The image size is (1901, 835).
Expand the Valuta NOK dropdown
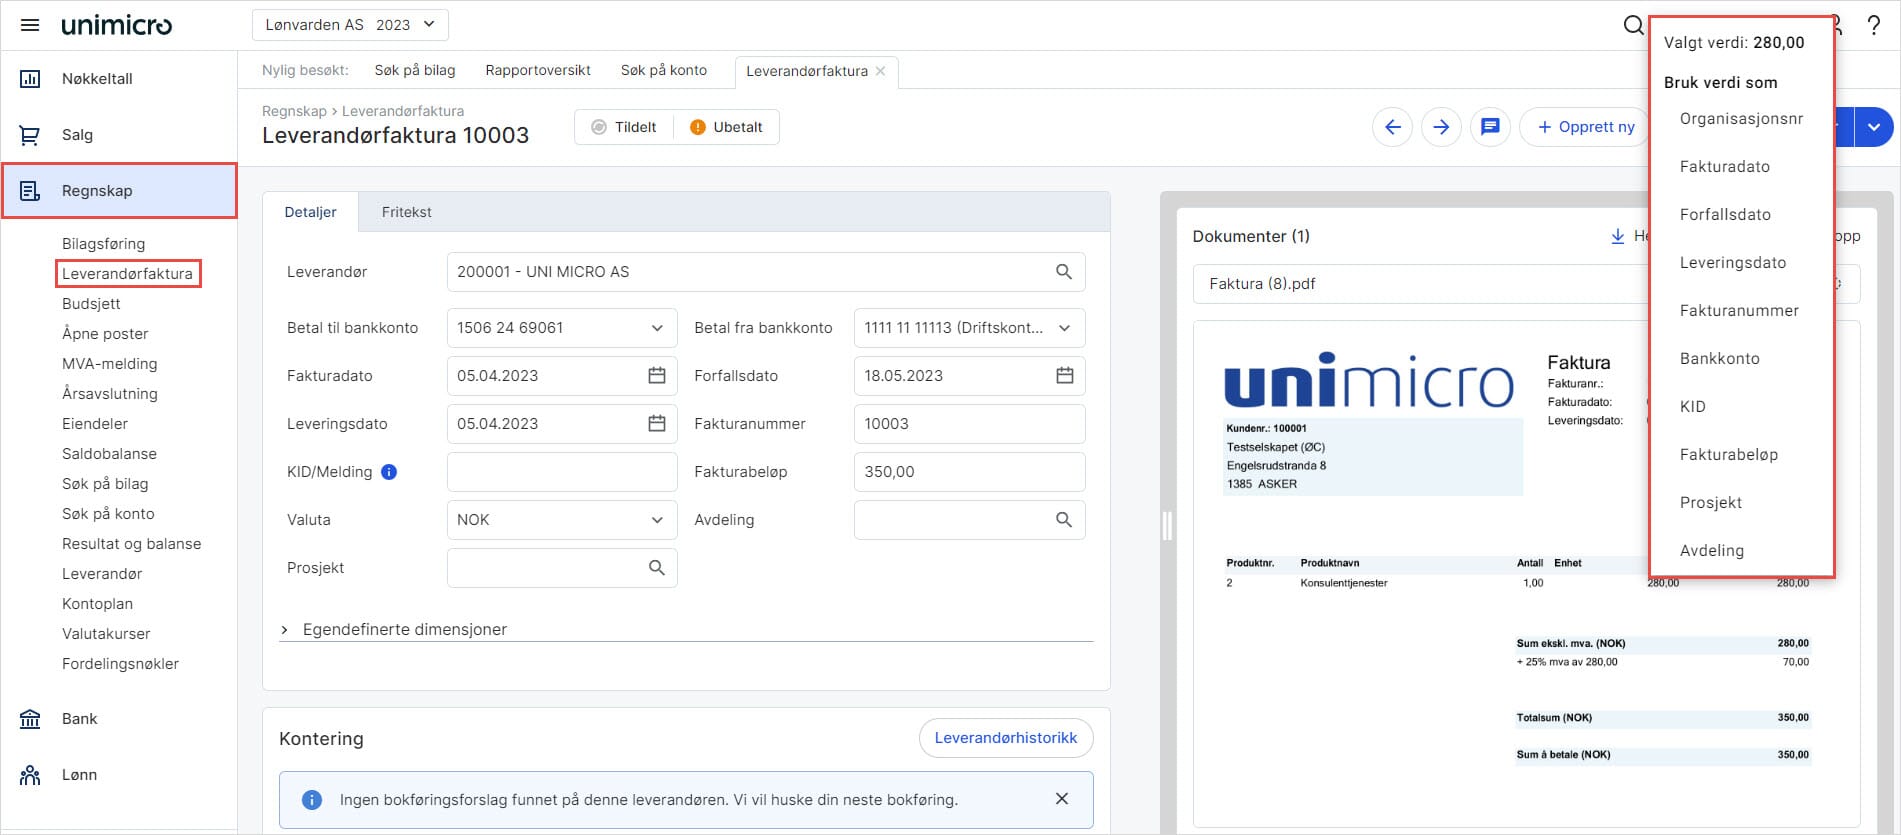coord(656,520)
